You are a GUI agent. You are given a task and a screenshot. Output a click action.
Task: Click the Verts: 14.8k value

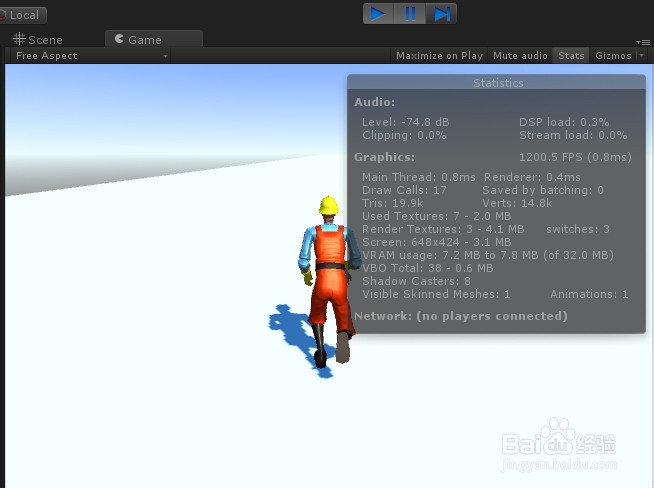[517, 203]
